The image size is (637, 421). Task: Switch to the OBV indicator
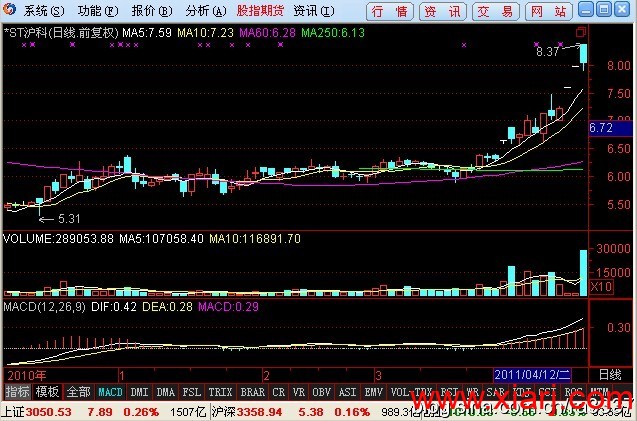(x=322, y=392)
